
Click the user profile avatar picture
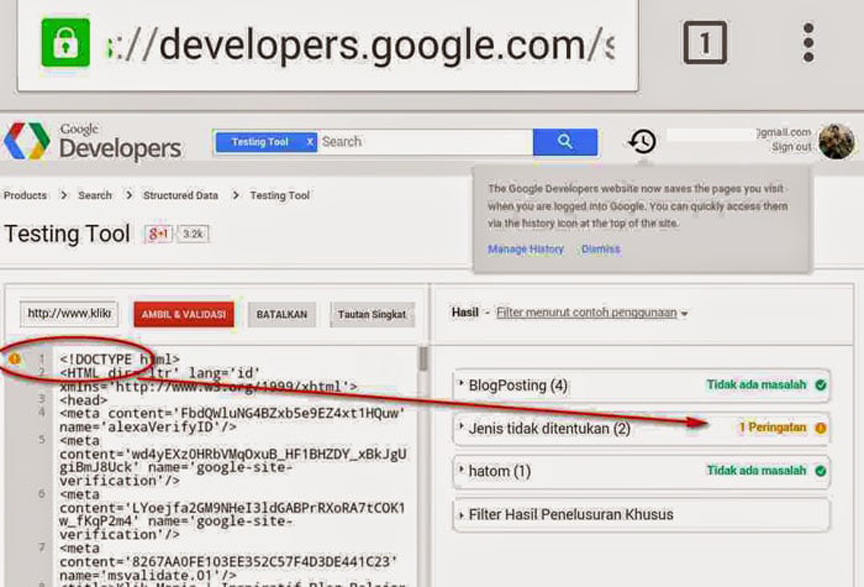point(836,141)
